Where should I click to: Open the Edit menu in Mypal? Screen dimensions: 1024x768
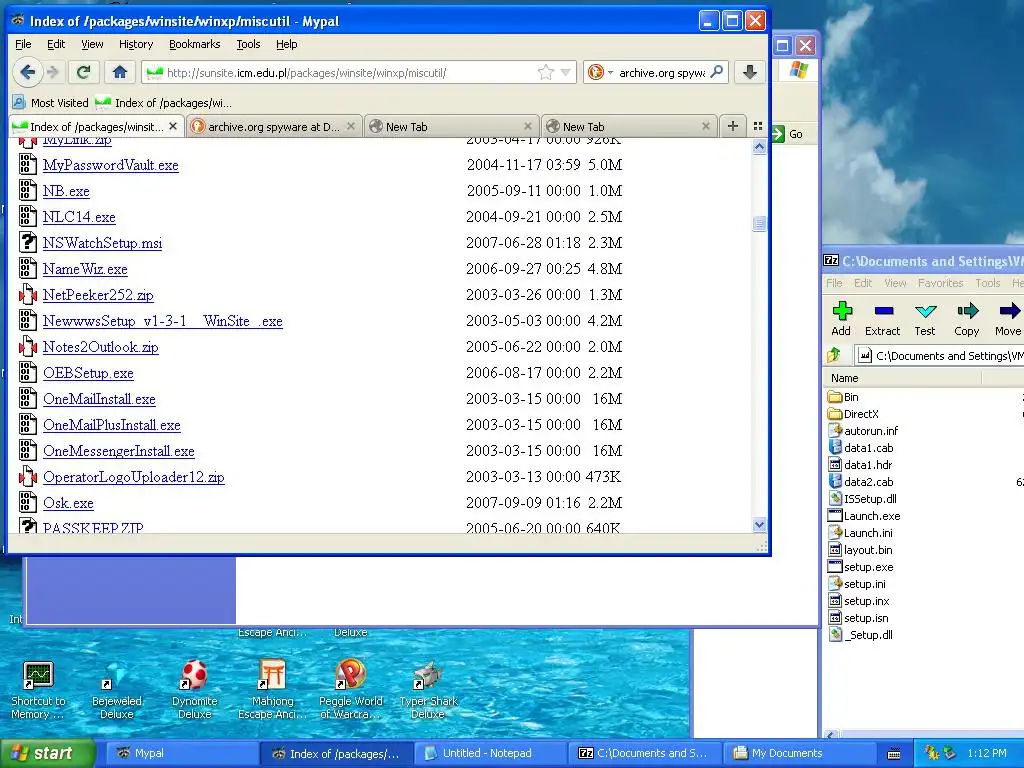(x=56, y=44)
